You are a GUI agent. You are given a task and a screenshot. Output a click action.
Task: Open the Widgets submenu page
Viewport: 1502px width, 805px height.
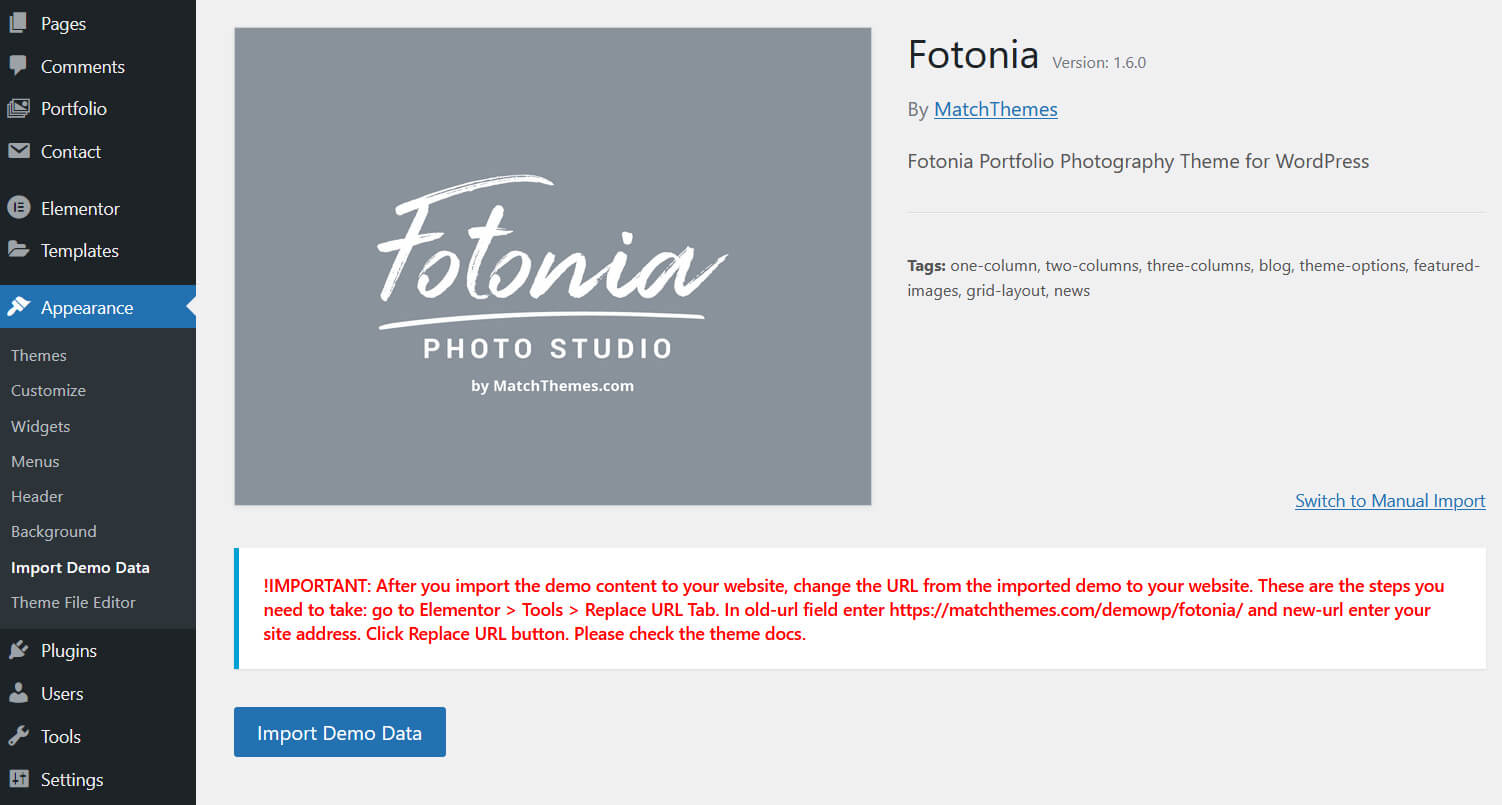[x=40, y=426]
